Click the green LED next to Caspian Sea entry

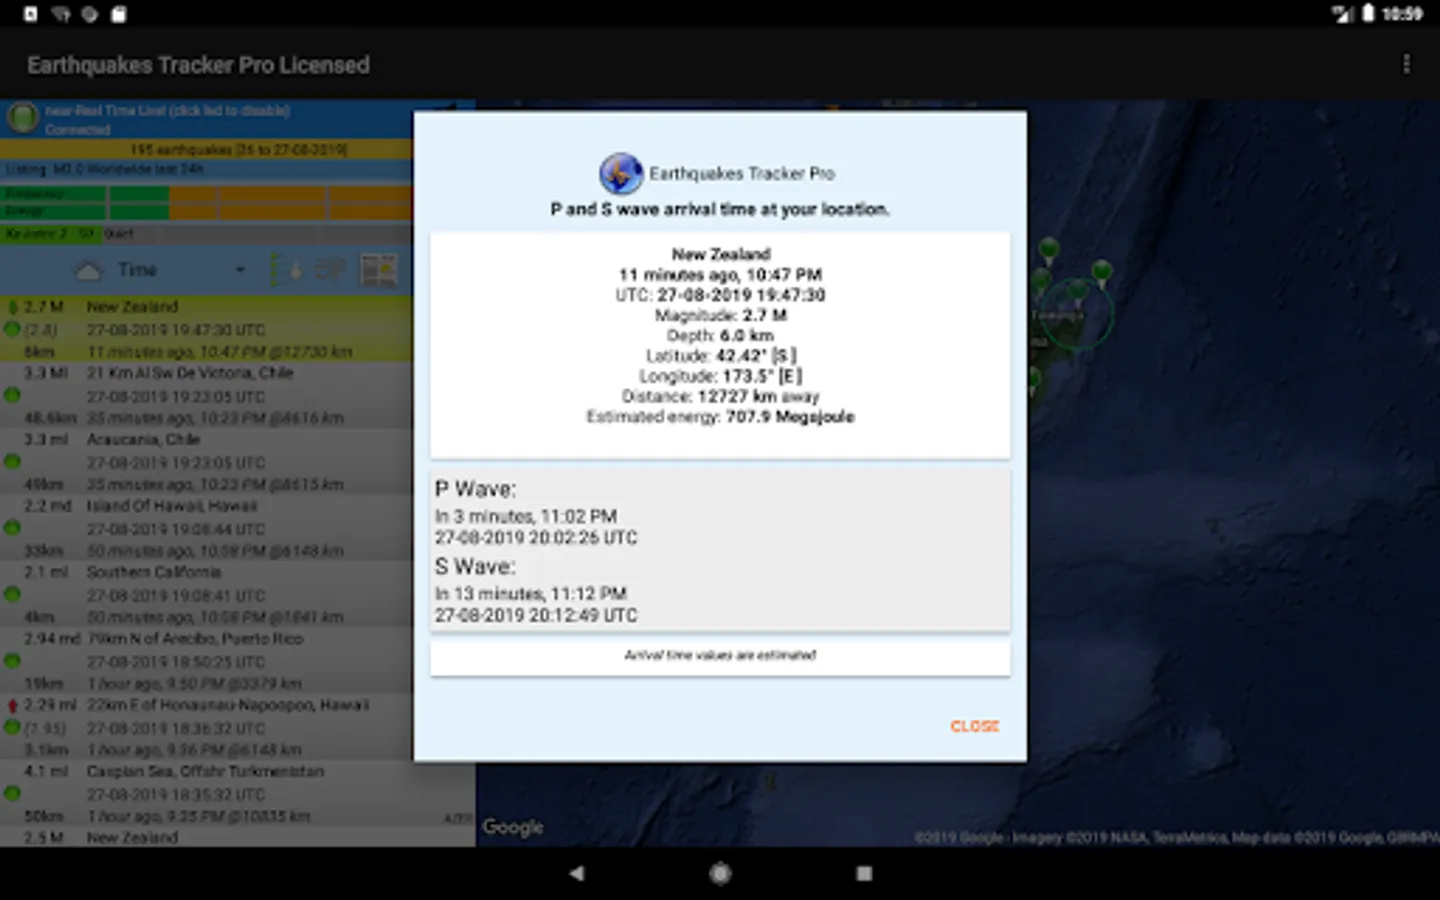[x=12, y=793]
